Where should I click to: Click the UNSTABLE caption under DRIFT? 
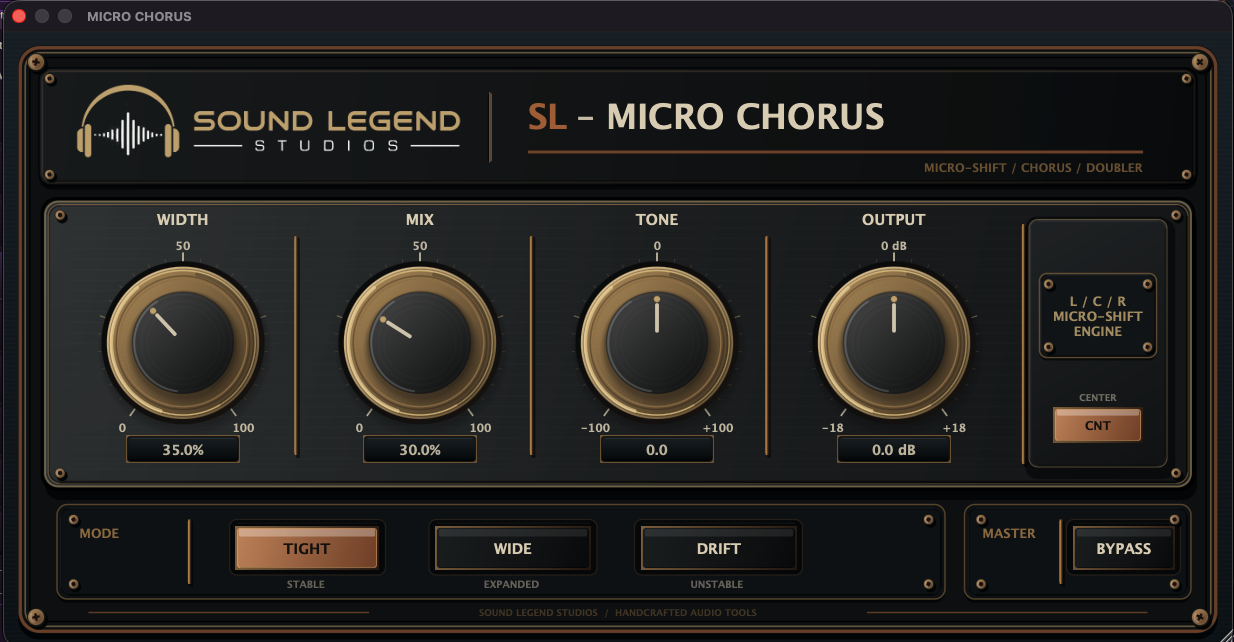(717, 584)
